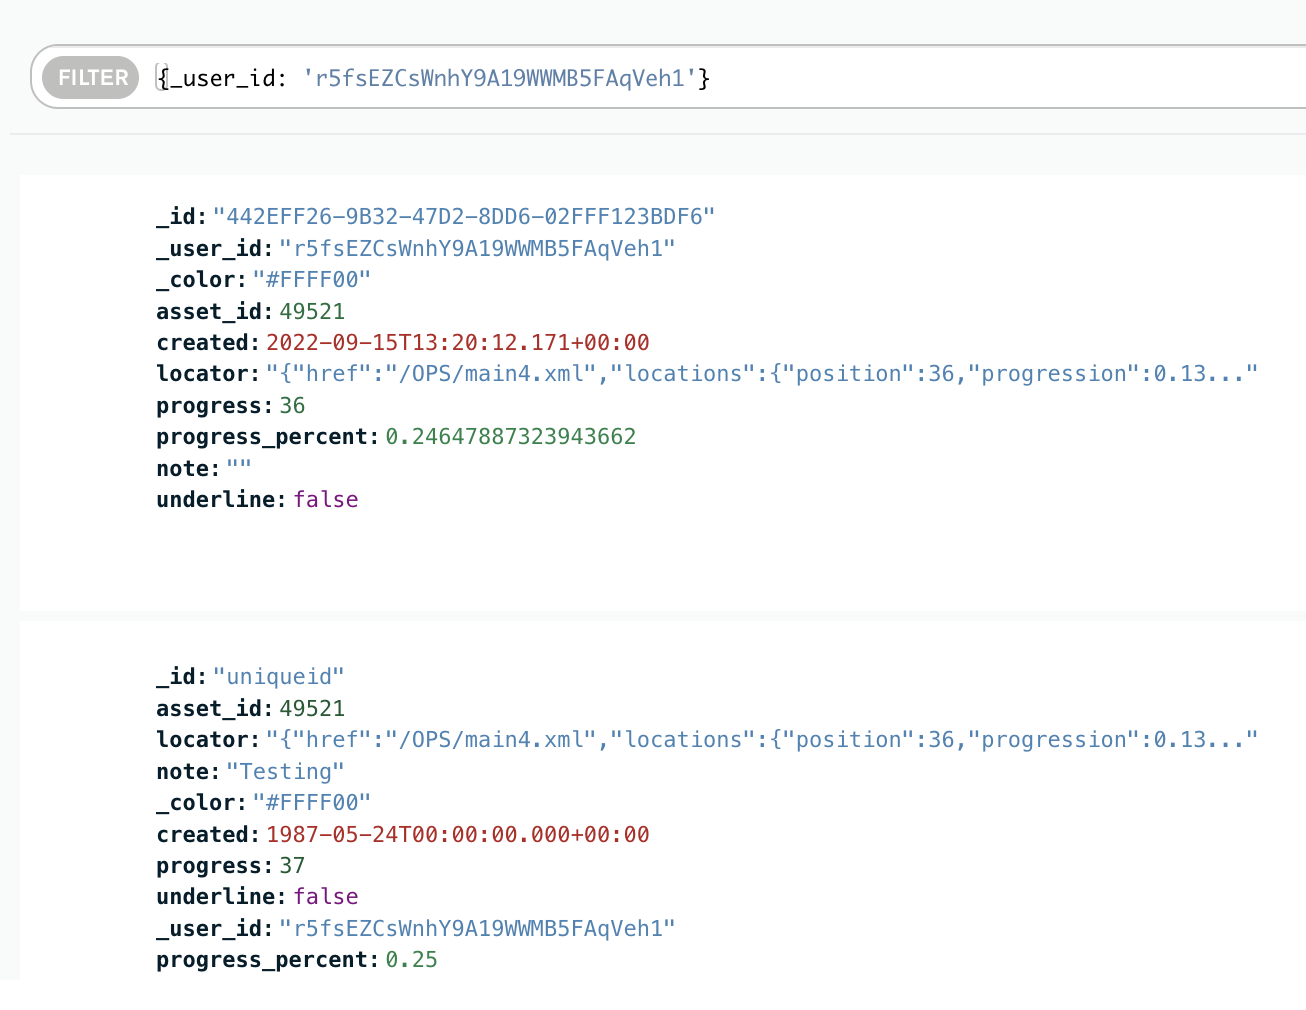Click the locator string in second document
Viewport: 1306px width, 1010px height.
pyautogui.click(x=760, y=740)
